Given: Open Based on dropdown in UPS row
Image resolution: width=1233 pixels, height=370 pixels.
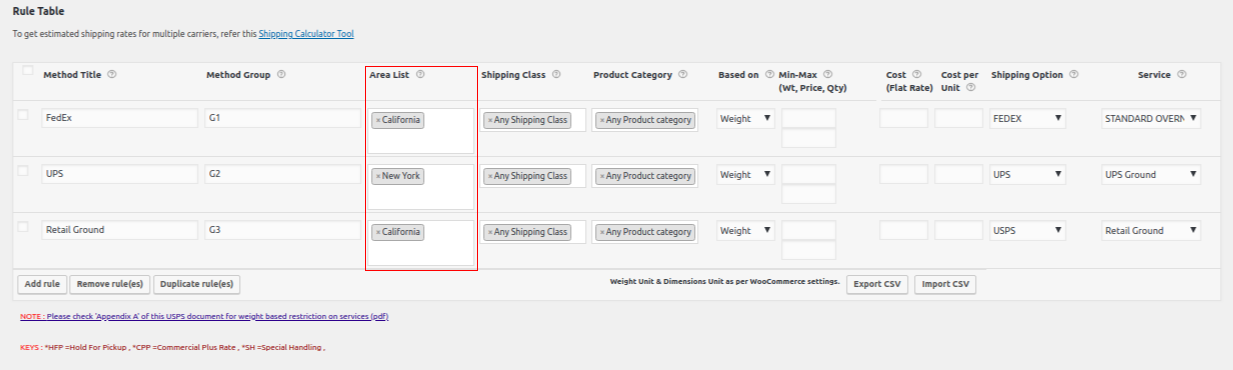Looking at the screenshot, I should pyautogui.click(x=746, y=174).
